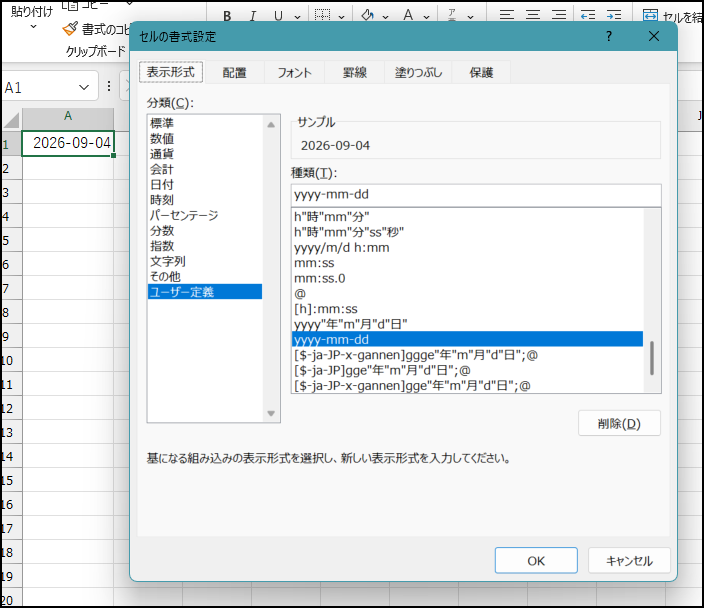Click the 削除(D) delete button

(x=619, y=423)
